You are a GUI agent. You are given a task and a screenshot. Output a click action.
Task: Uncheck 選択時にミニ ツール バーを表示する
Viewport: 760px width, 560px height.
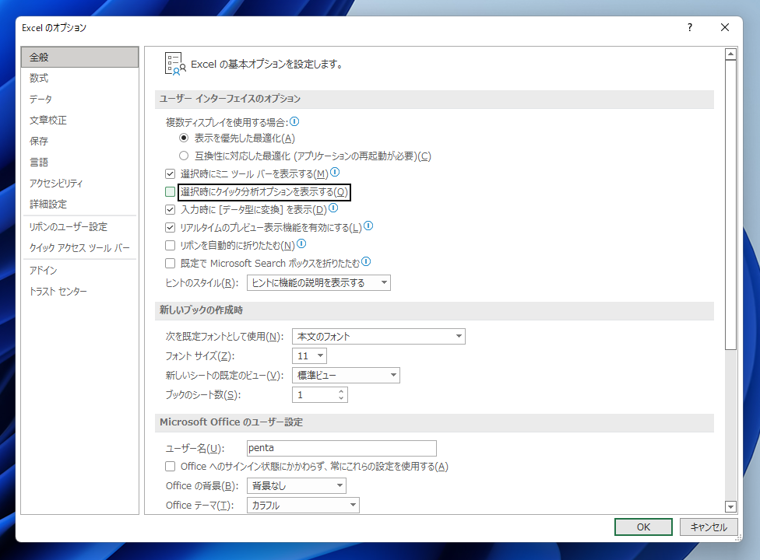[x=170, y=174]
